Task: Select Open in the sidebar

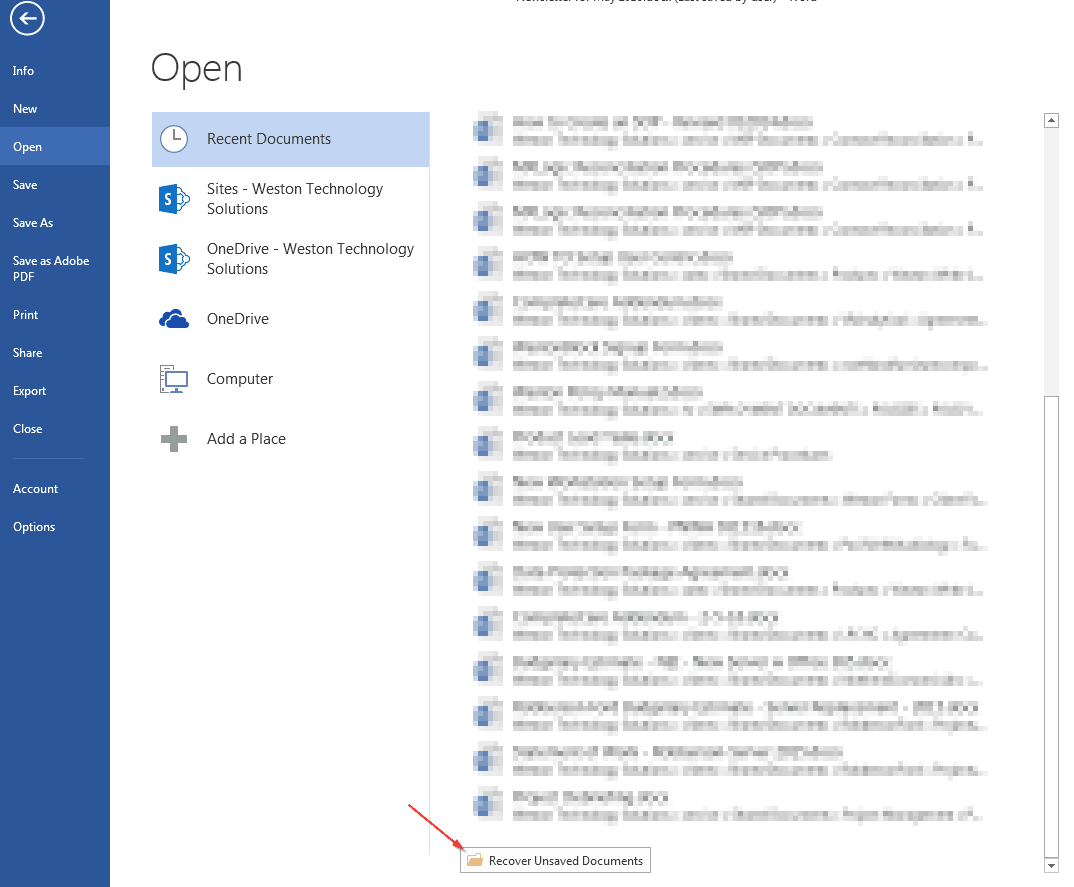Action: click(x=55, y=147)
